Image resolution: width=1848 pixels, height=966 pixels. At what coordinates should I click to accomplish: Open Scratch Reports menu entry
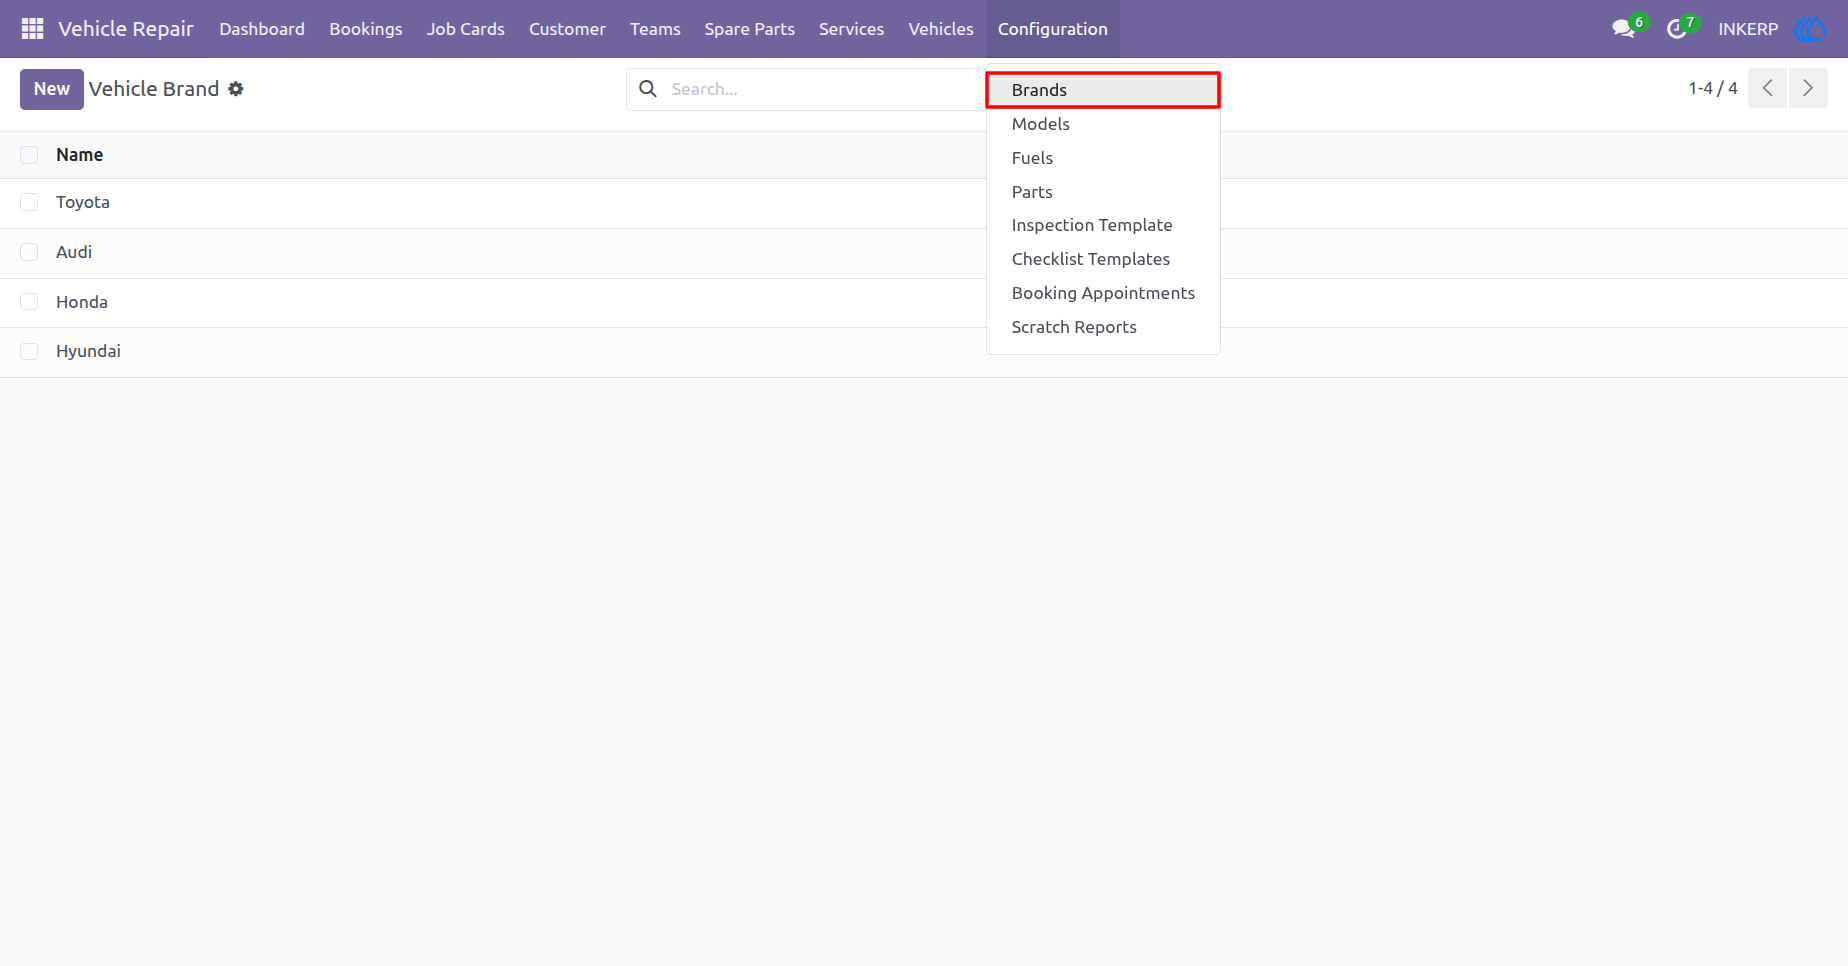tap(1103, 327)
